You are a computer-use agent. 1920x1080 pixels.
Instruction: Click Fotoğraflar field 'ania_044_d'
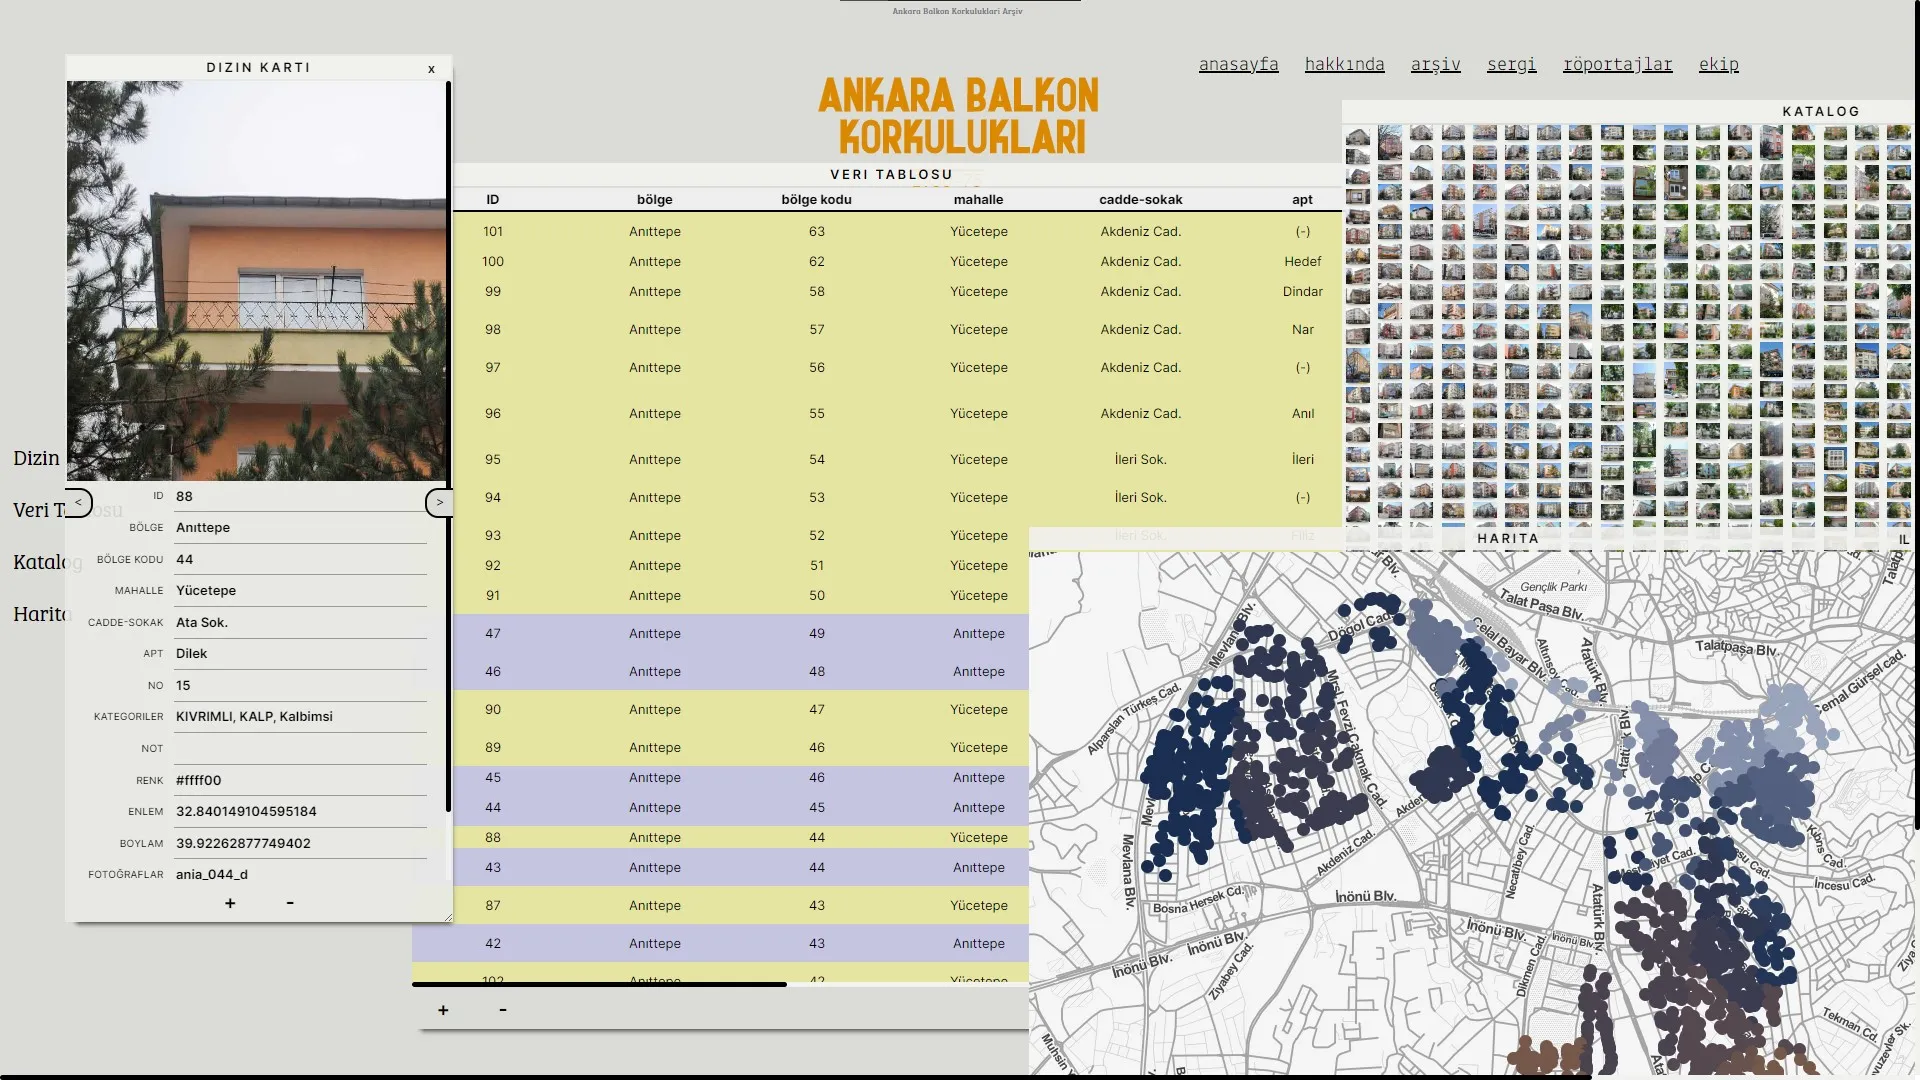(x=300, y=874)
